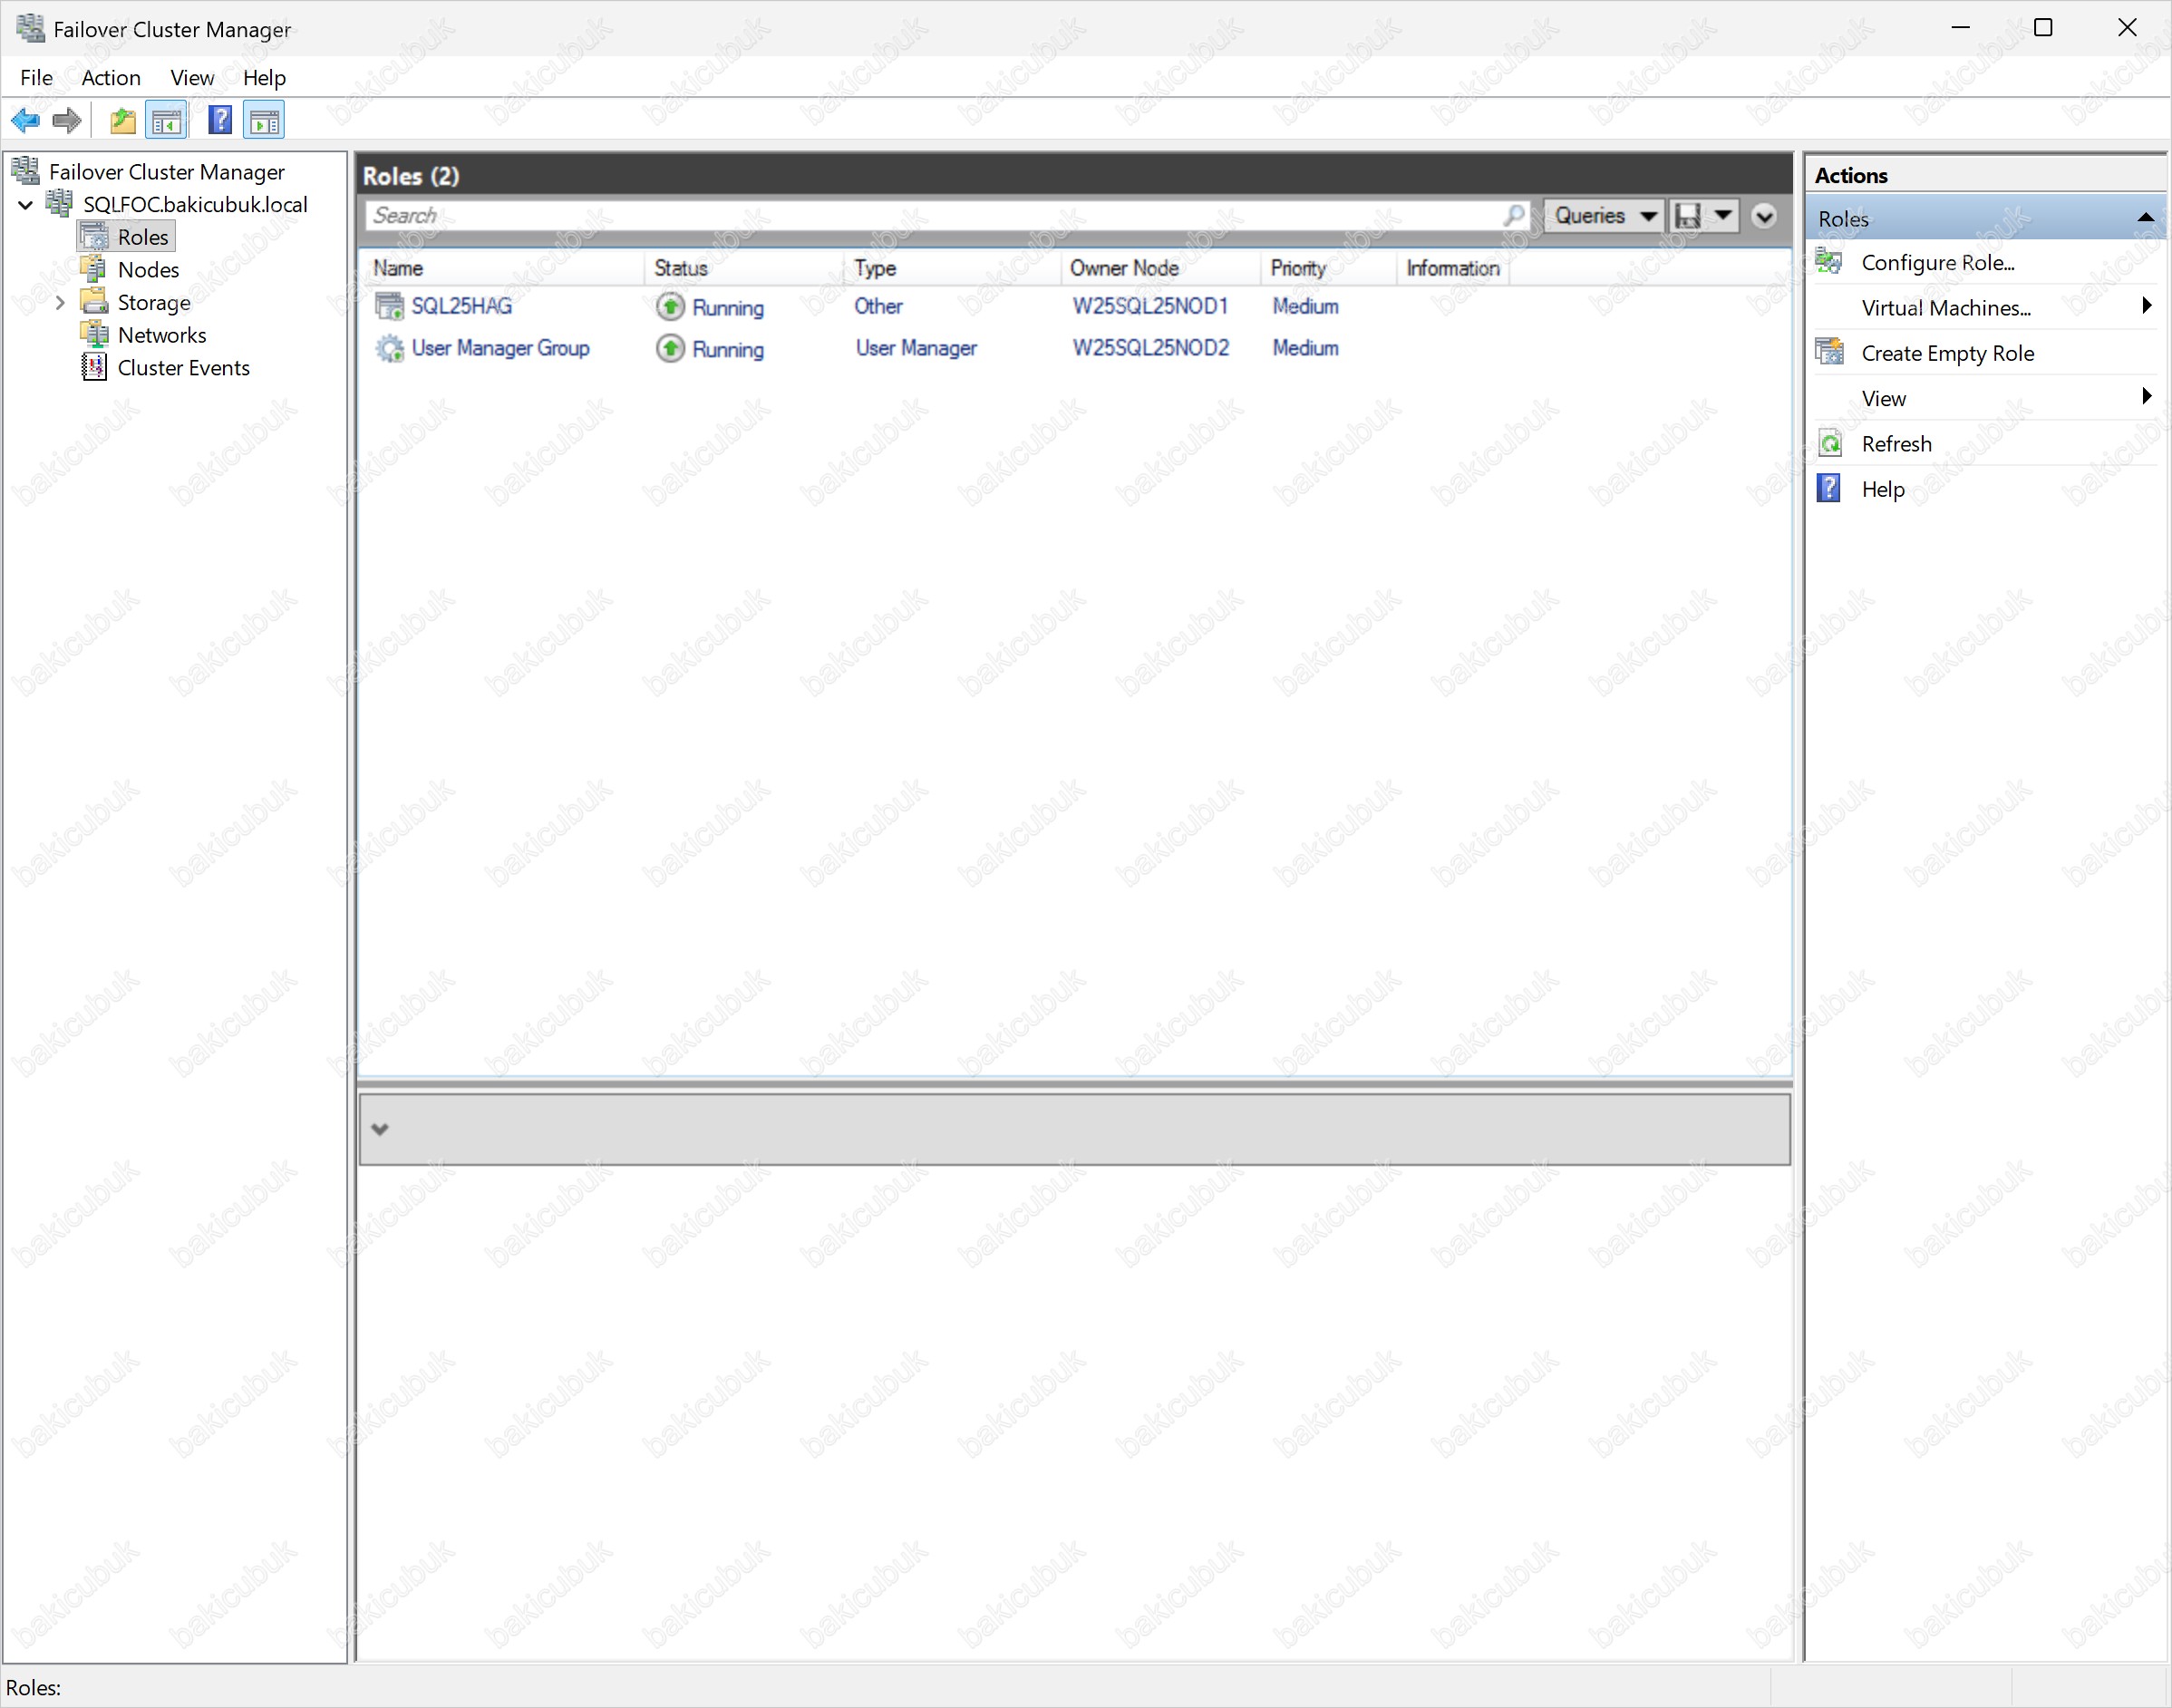
Task: Click the blue Back arrow toolbar icon
Action: point(25,121)
